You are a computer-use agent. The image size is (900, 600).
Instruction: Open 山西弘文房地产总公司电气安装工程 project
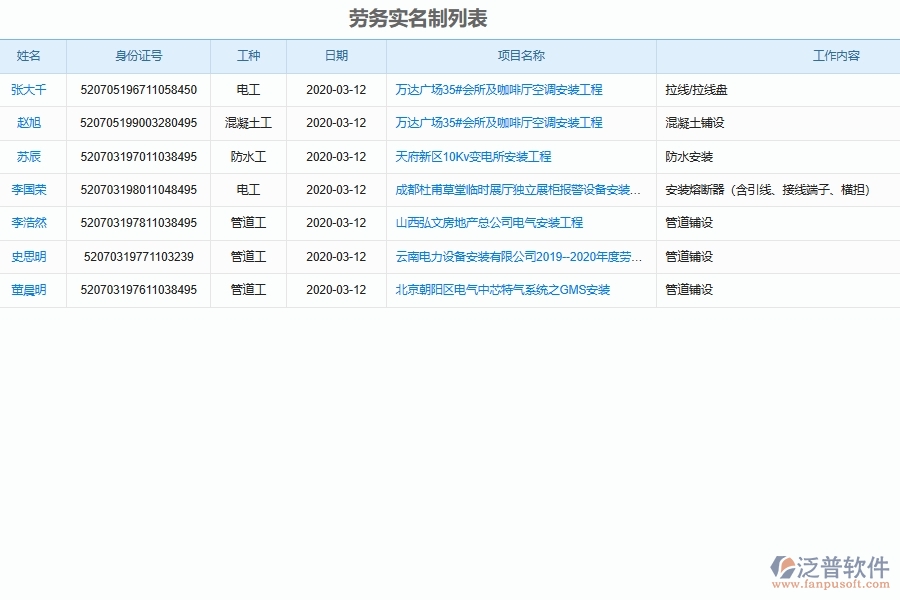[489, 223]
